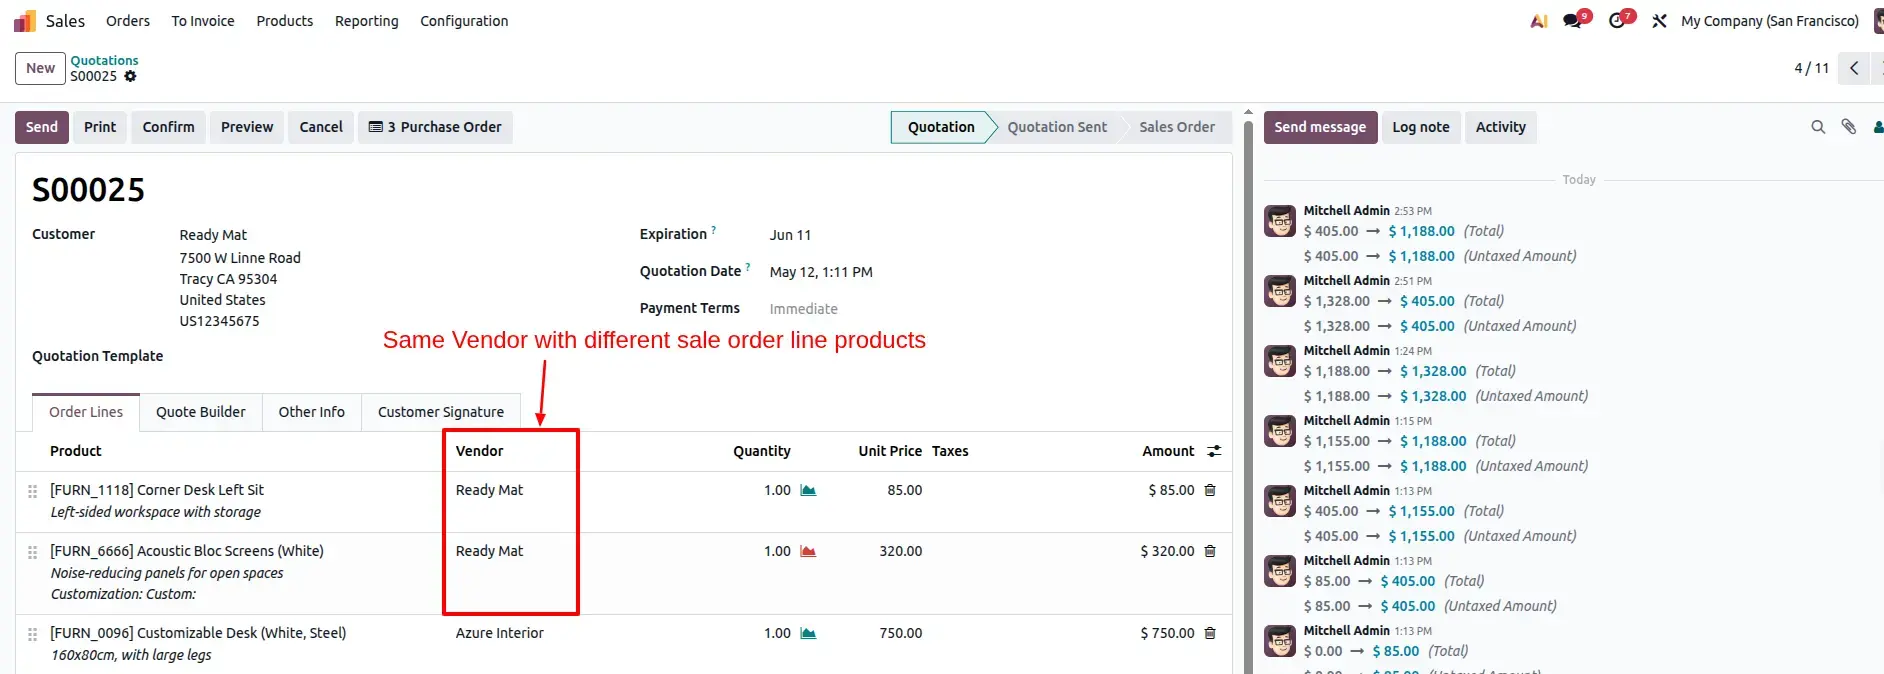Click forecast chart icon on Customizable Desk line

(x=808, y=633)
